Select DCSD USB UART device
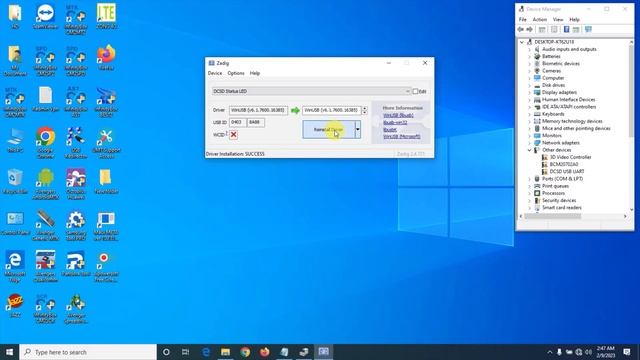Image resolution: width=640 pixels, height=360 pixels. click(567, 172)
